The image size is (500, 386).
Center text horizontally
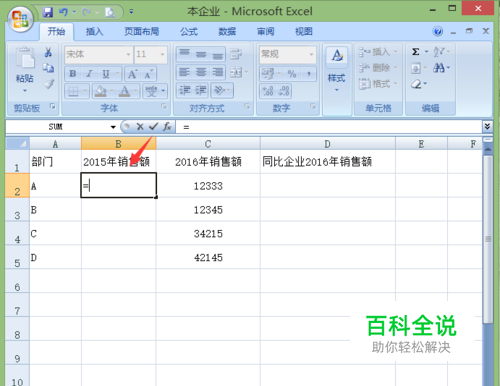click(x=201, y=72)
